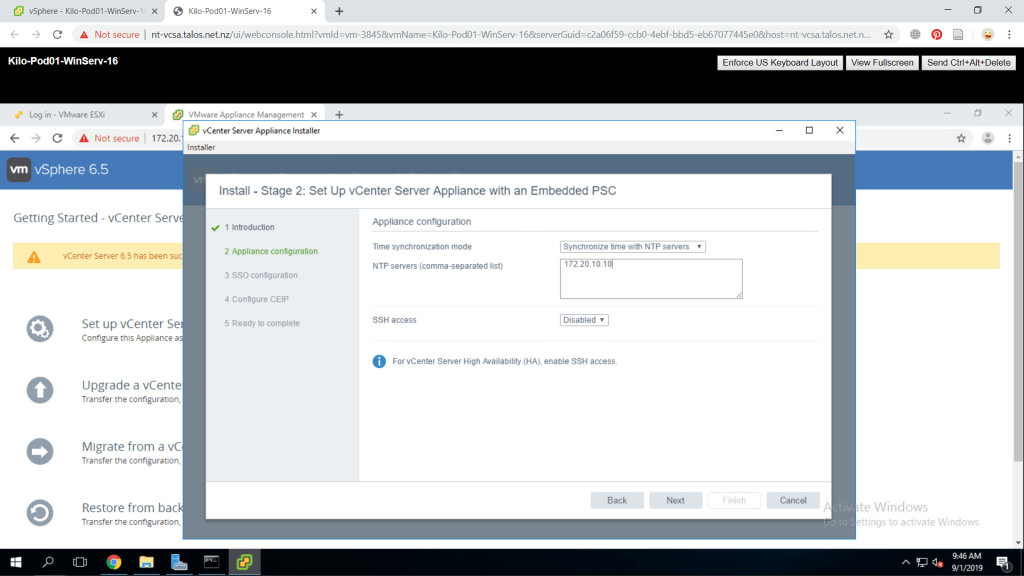This screenshot has width=1024, height=576.
Task: Open the taskbar search magnifier
Action: (x=48, y=562)
